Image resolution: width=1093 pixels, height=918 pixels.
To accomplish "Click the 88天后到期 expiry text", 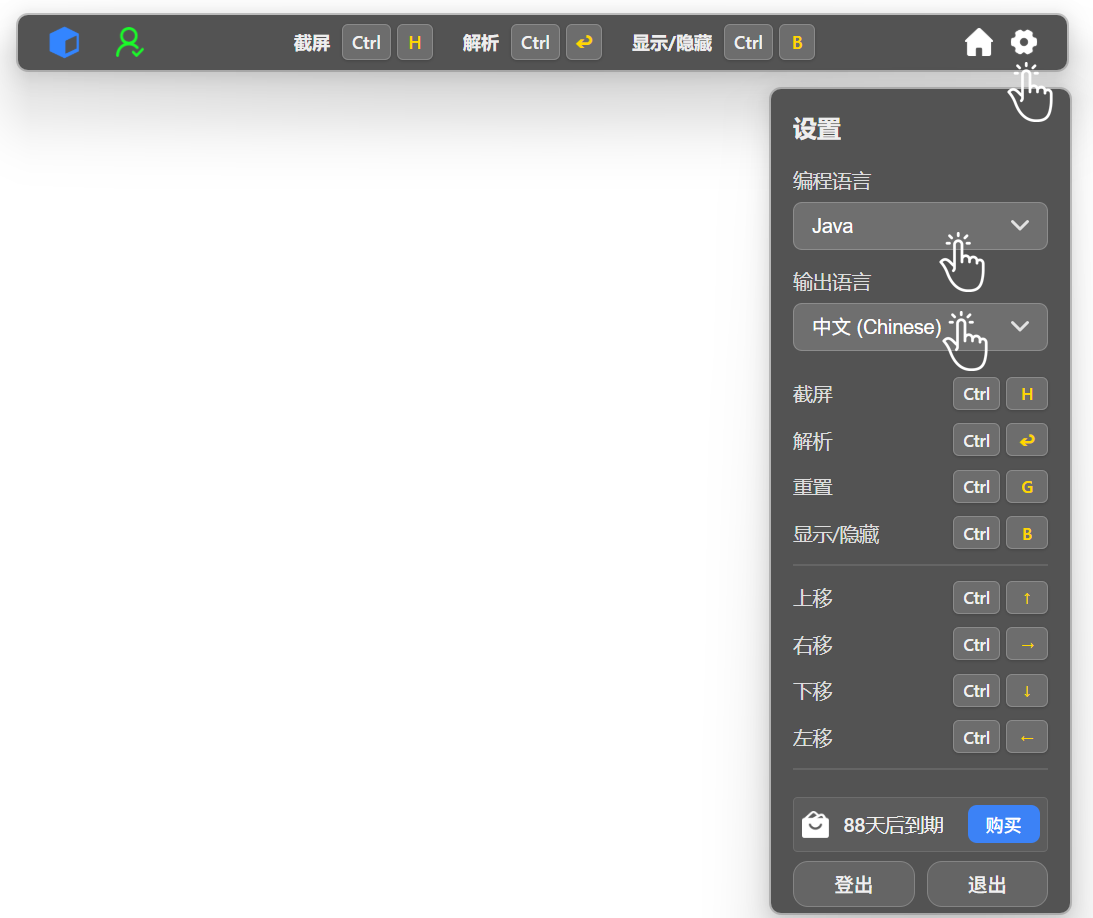I will [893, 826].
